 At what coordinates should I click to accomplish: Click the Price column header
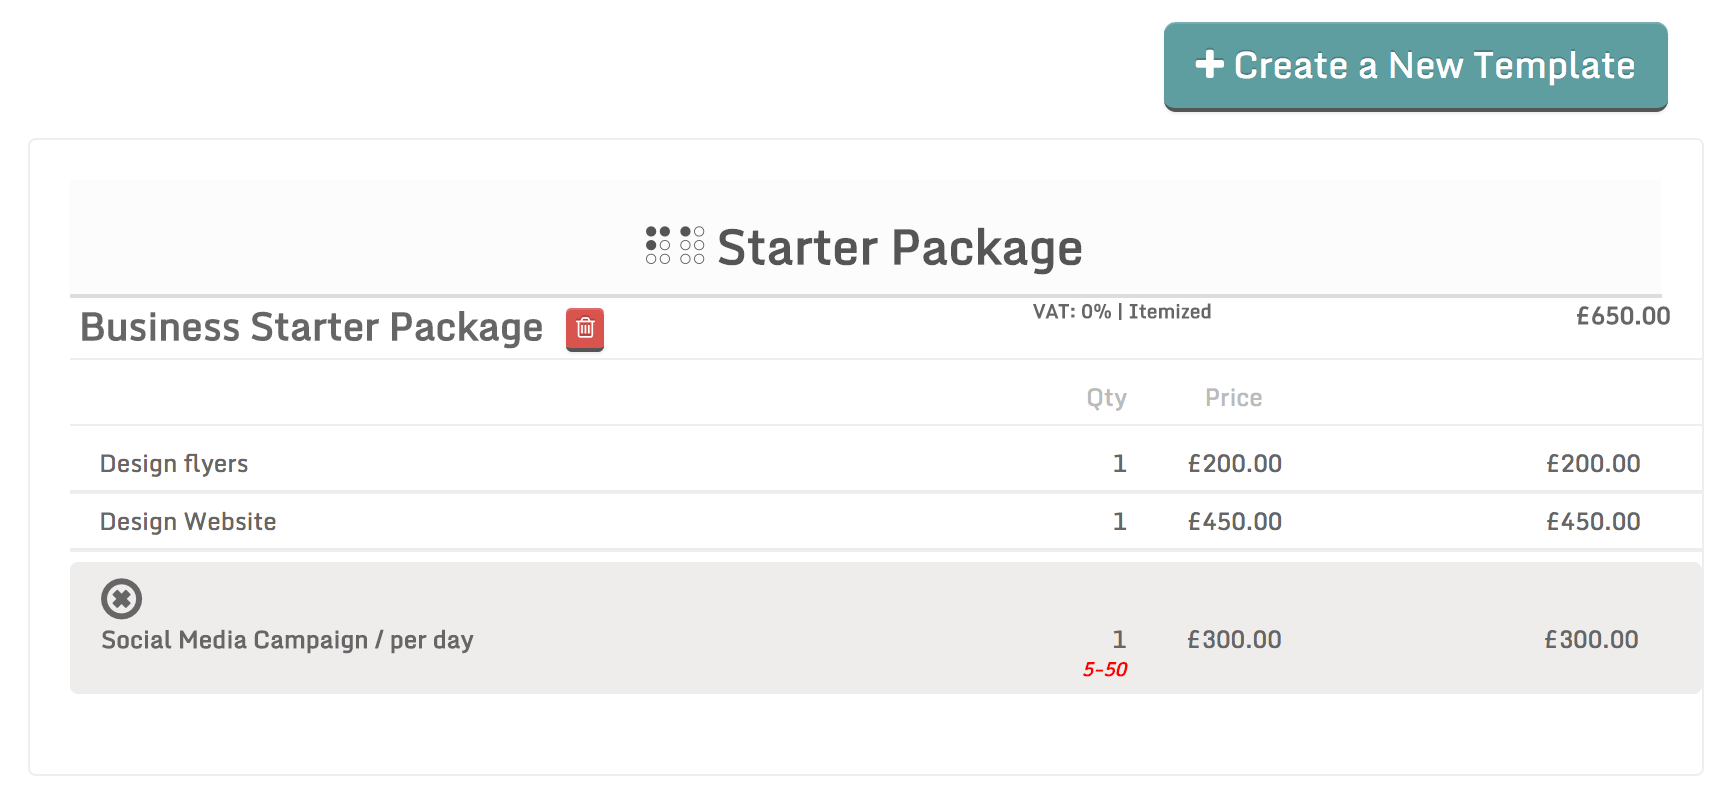coord(1233,398)
